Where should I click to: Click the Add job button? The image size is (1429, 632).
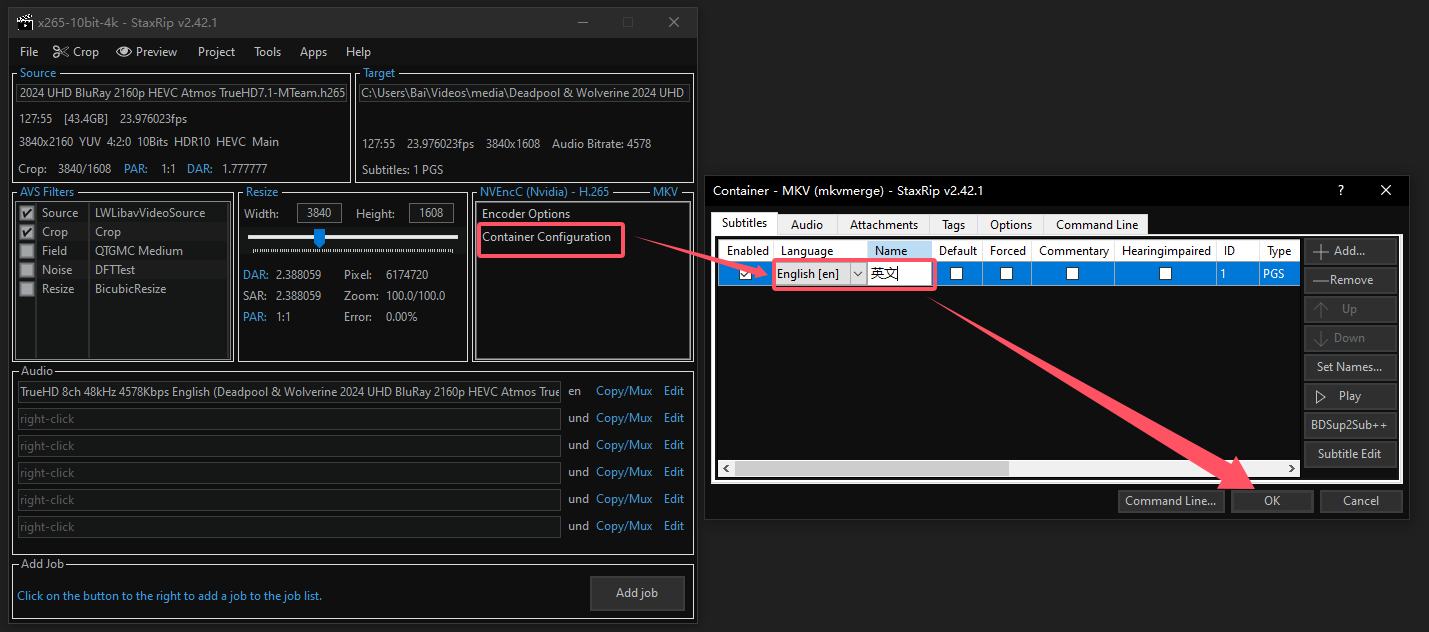point(636,593)
